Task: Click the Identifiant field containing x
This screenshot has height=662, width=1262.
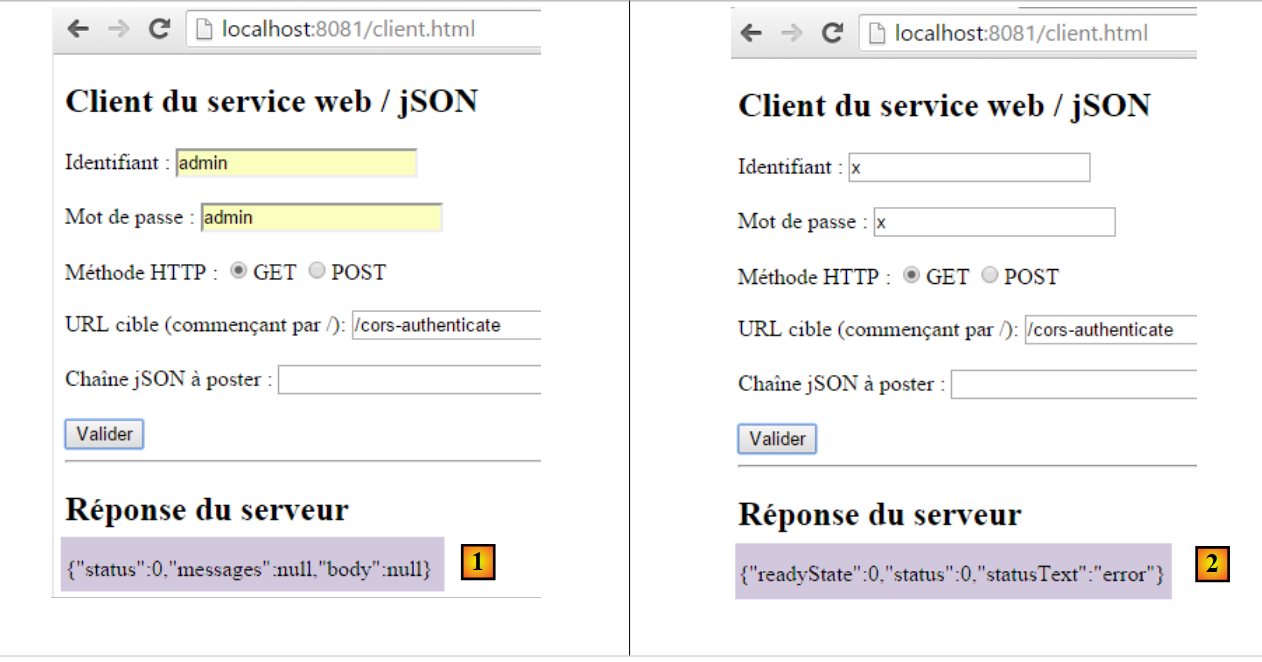Action: [969, 168]
